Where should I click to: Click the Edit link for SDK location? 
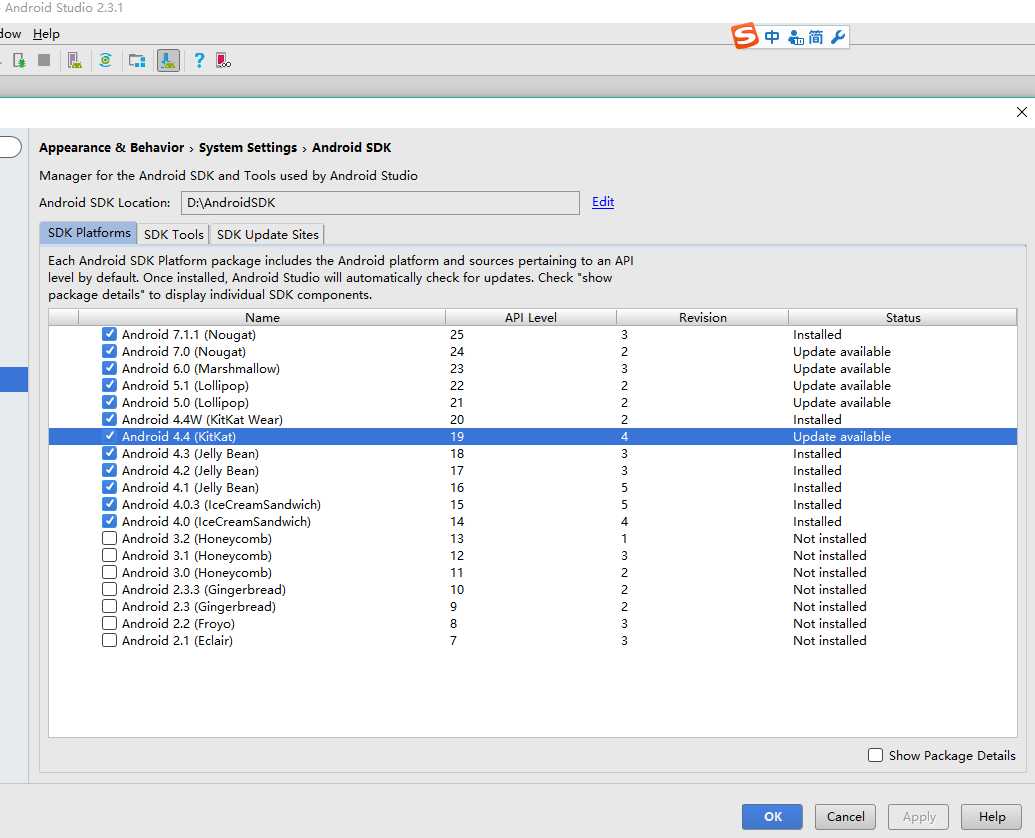click(x=603, y=202)
